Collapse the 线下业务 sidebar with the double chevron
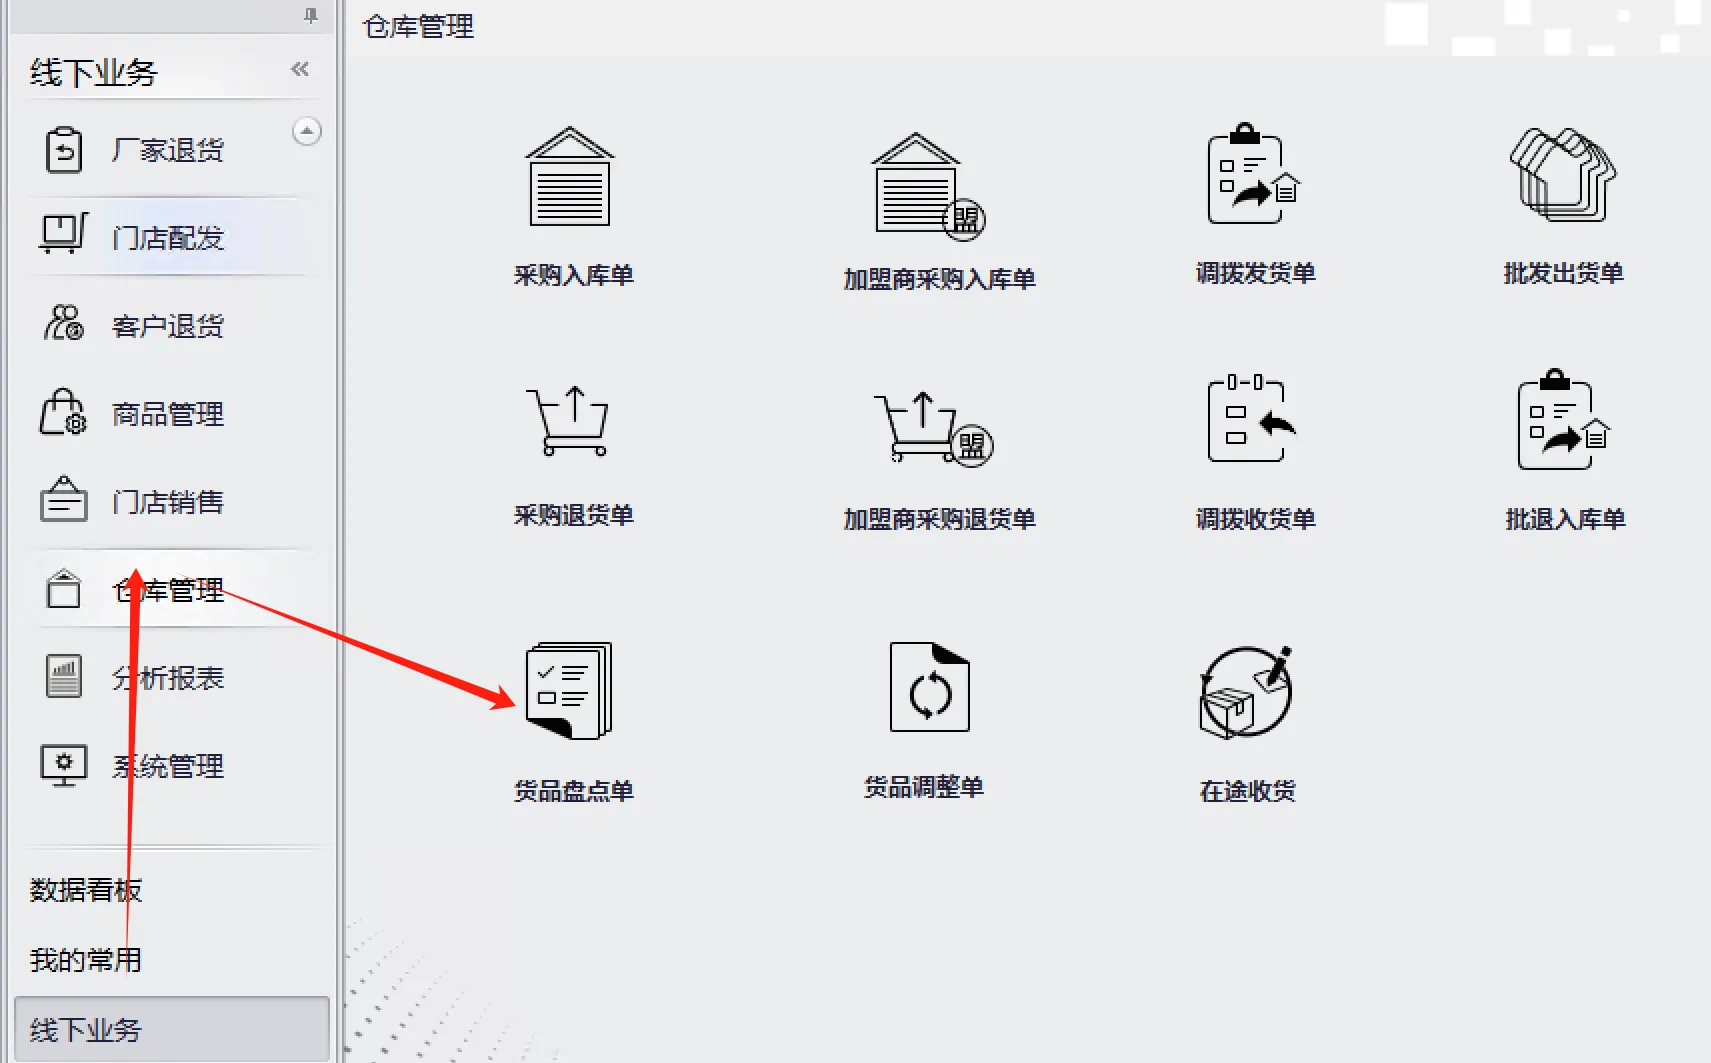The width and height of the screenshot is (1711, 1063). click(300, 69)
